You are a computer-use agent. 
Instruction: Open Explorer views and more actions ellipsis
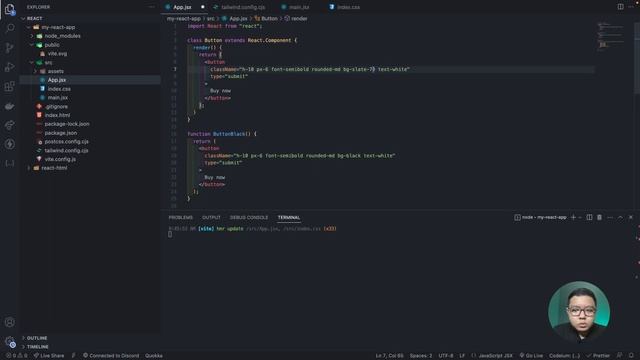(x=152, y=7)
